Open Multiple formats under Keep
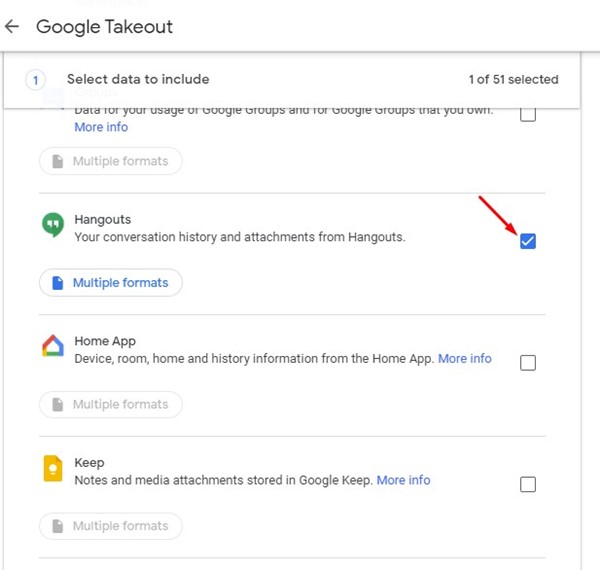 click(x=111, y=526)
